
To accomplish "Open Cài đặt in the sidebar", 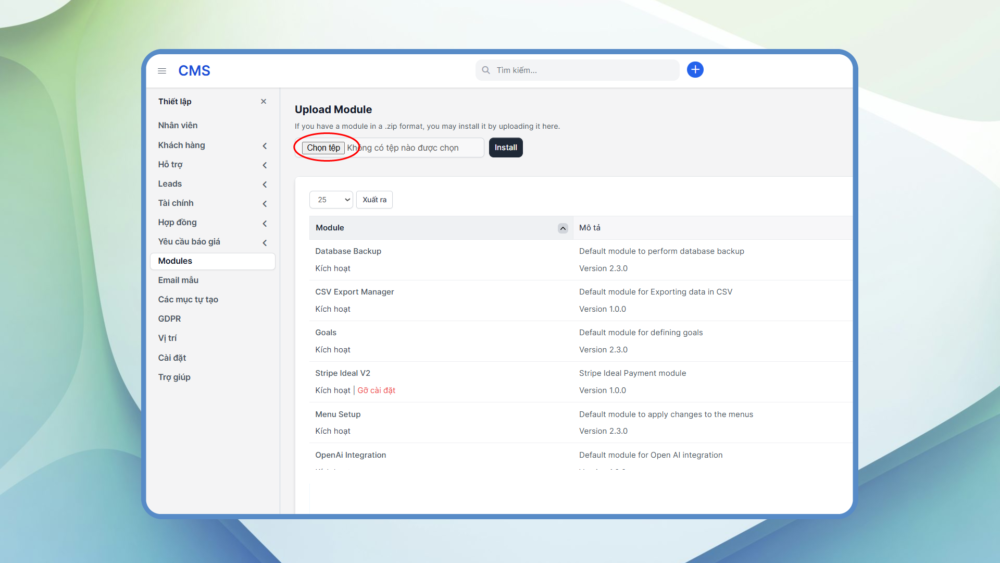I will [172, 358].
